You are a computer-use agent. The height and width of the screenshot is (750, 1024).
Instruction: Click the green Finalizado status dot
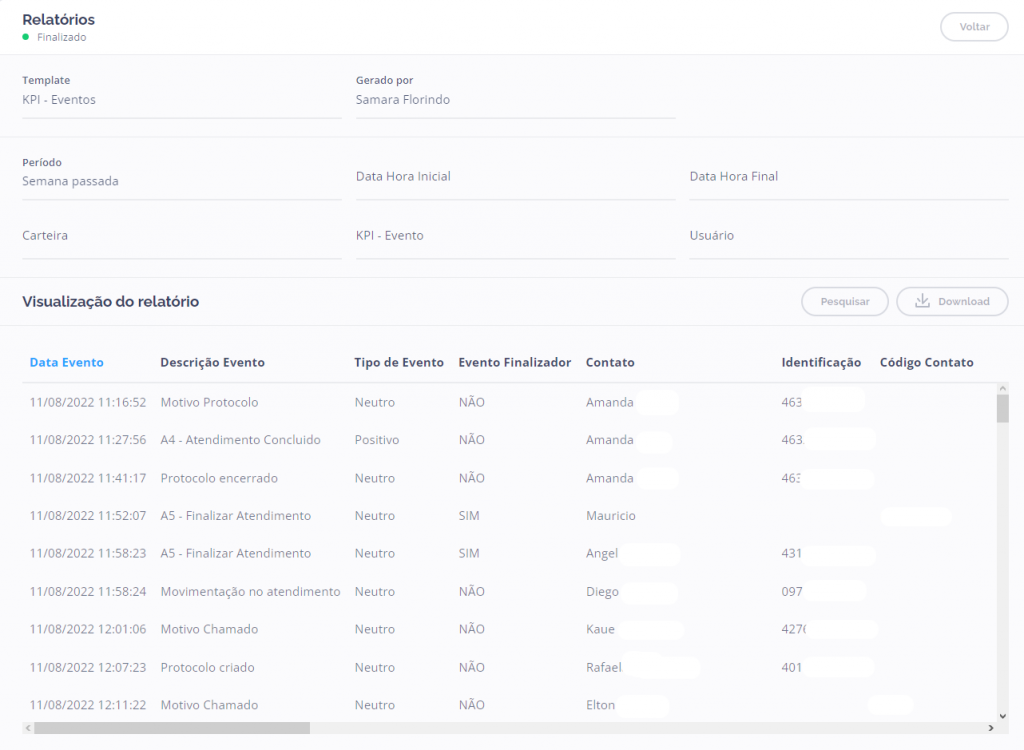tap(26, 37)
